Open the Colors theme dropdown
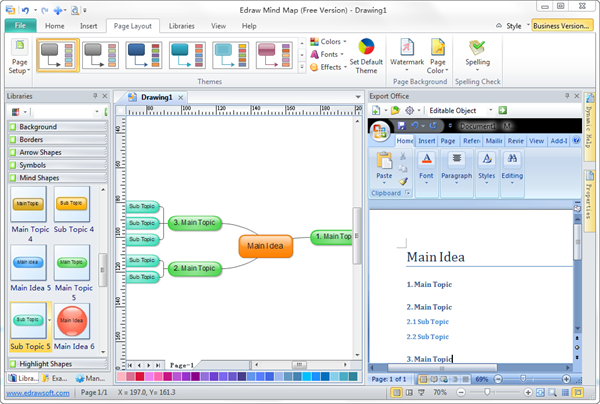Image resolution: width=600 pixels, height=404 pixels. pos(329,41)
